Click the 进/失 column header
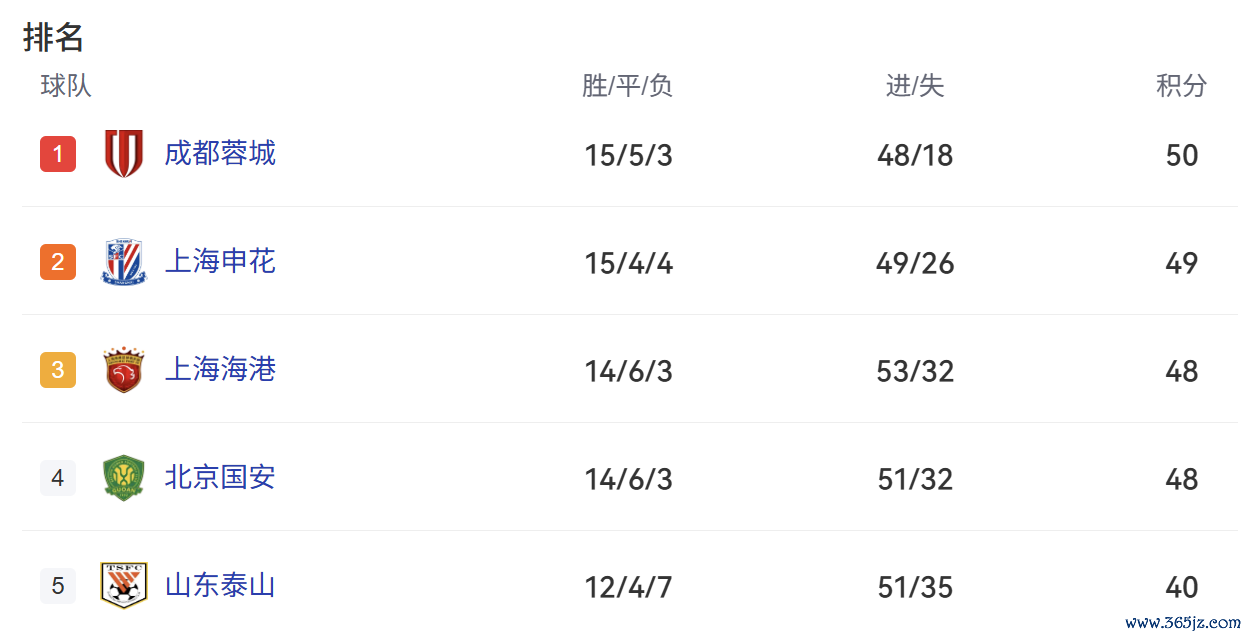 915,86
